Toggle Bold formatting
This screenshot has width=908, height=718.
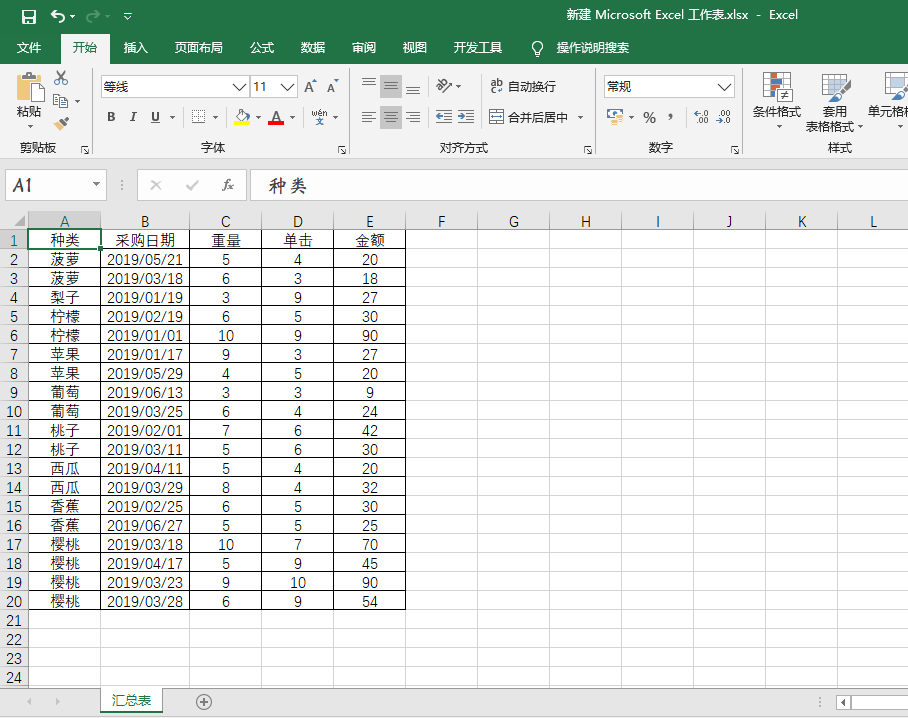pyautogui.click(x=111, y=117)
